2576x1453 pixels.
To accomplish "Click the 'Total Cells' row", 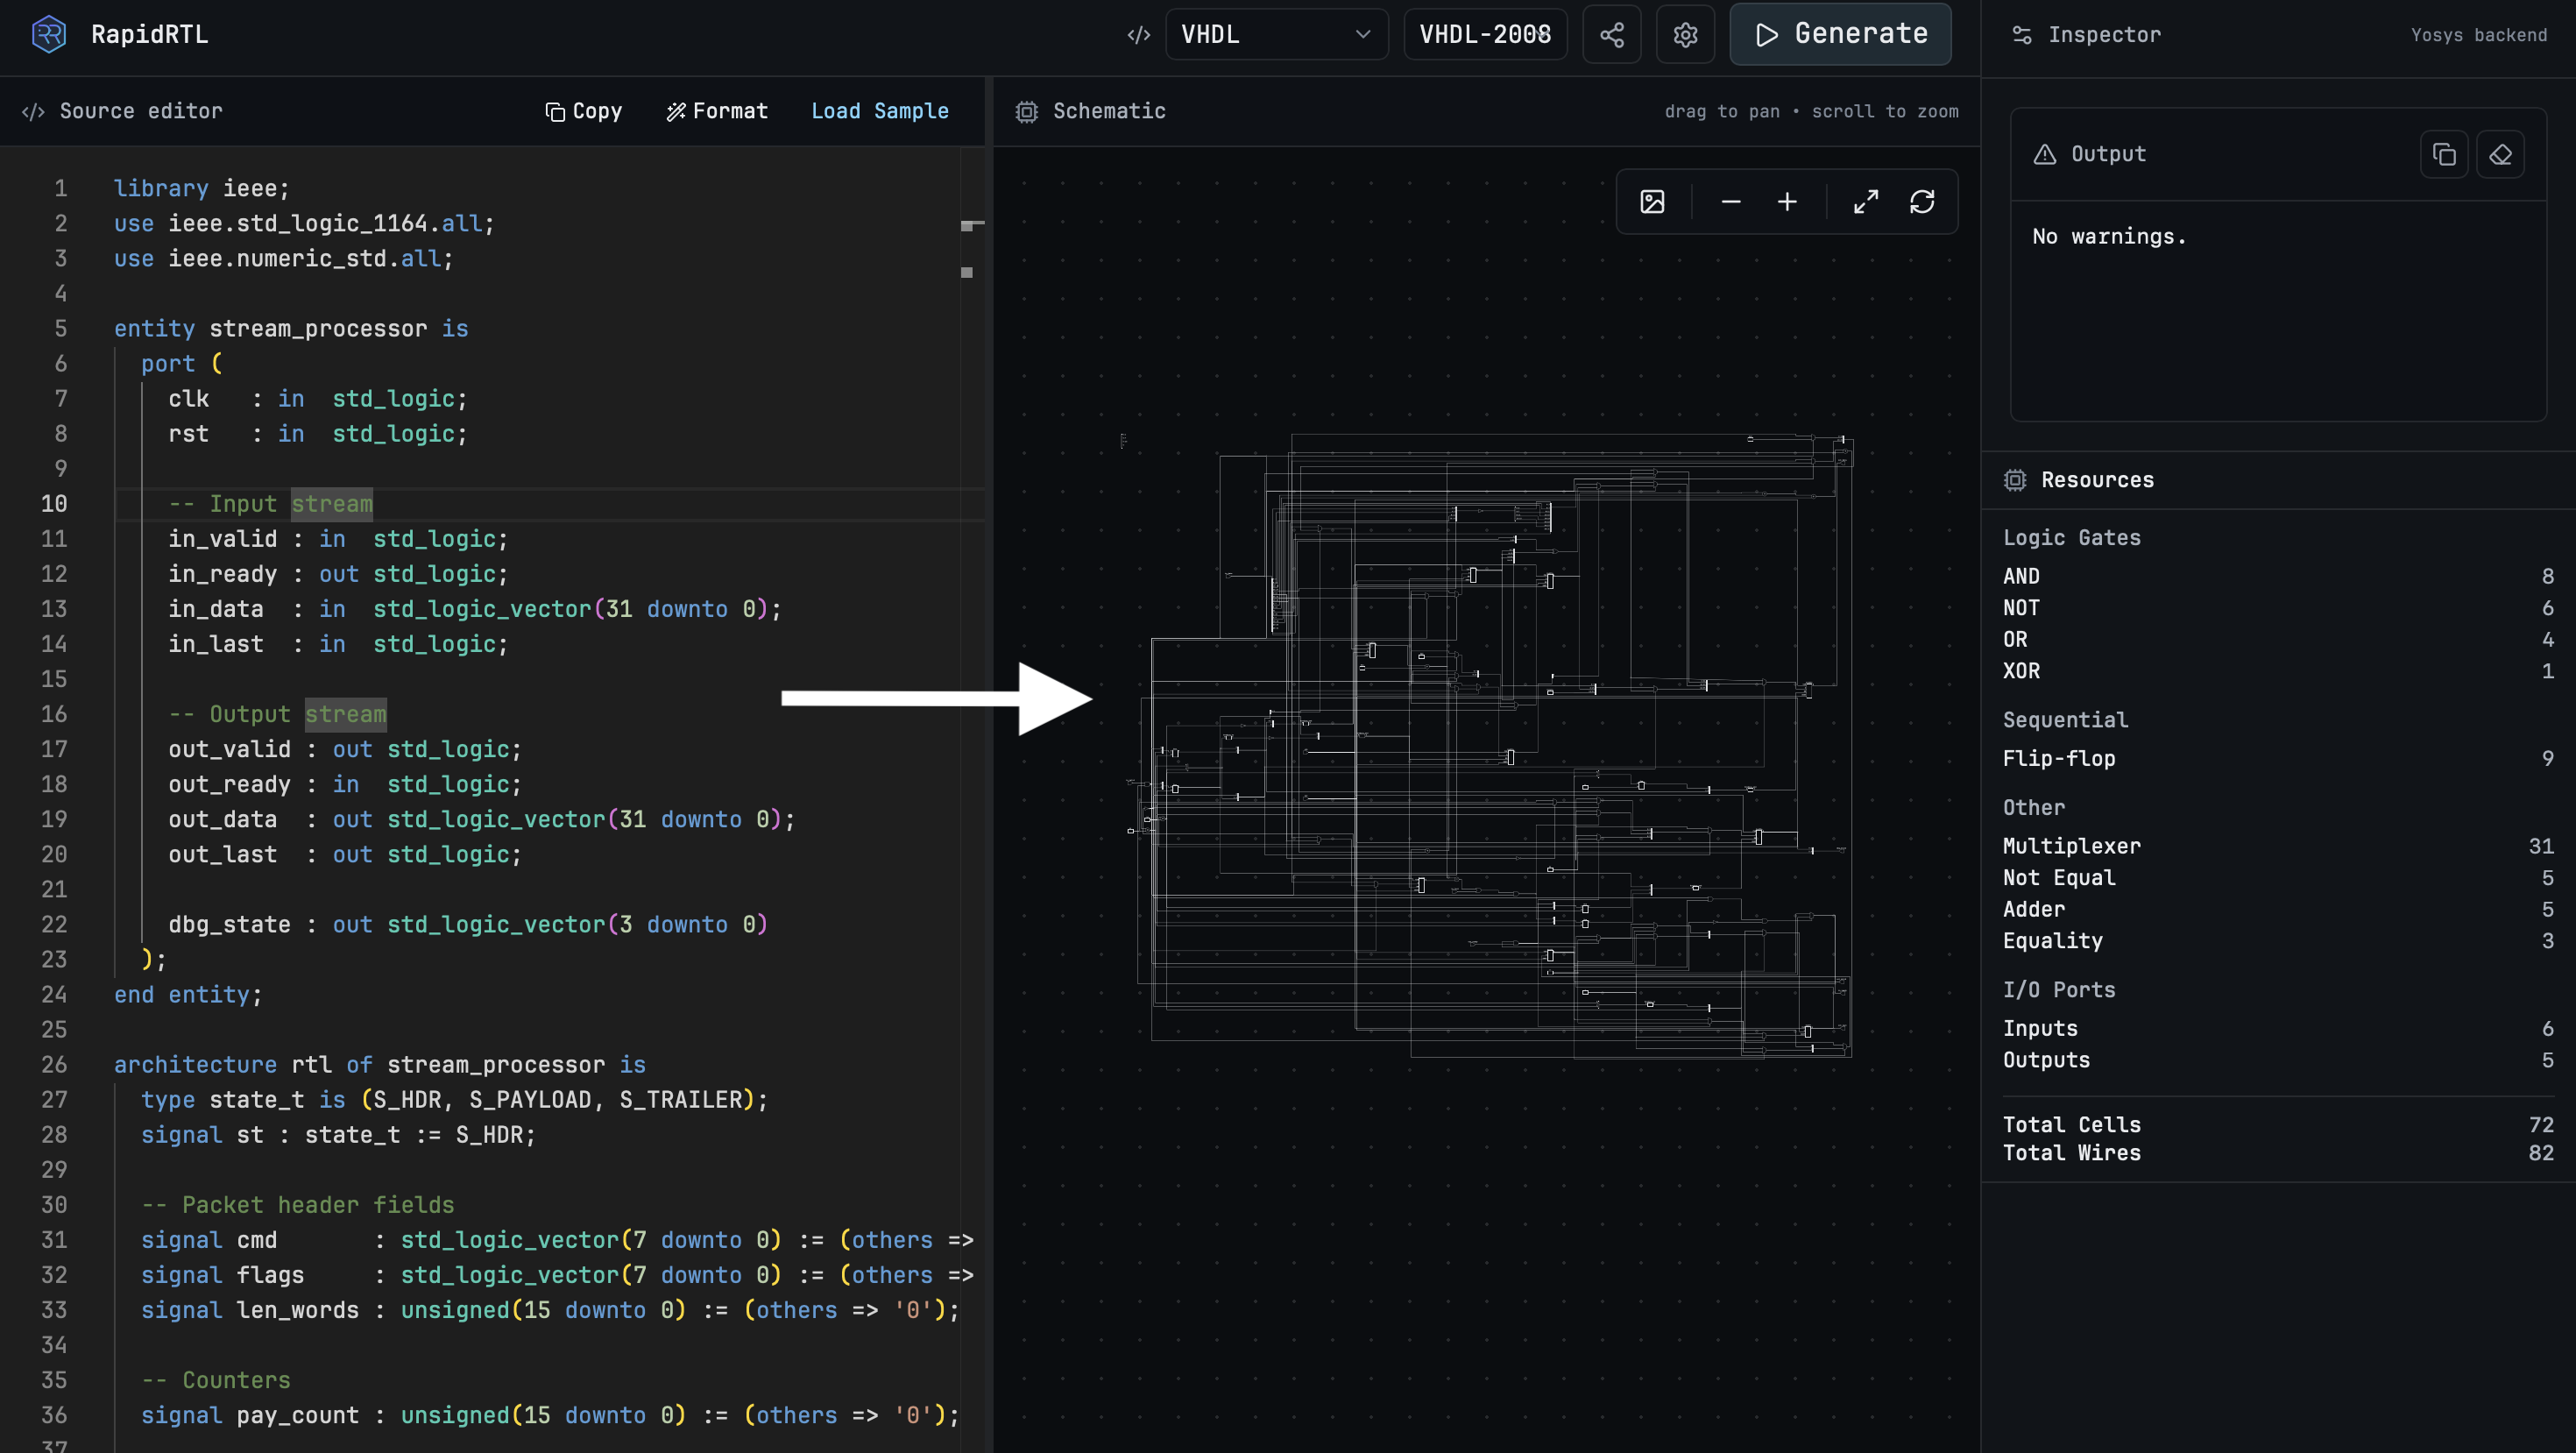I will coord(2278,1125).
